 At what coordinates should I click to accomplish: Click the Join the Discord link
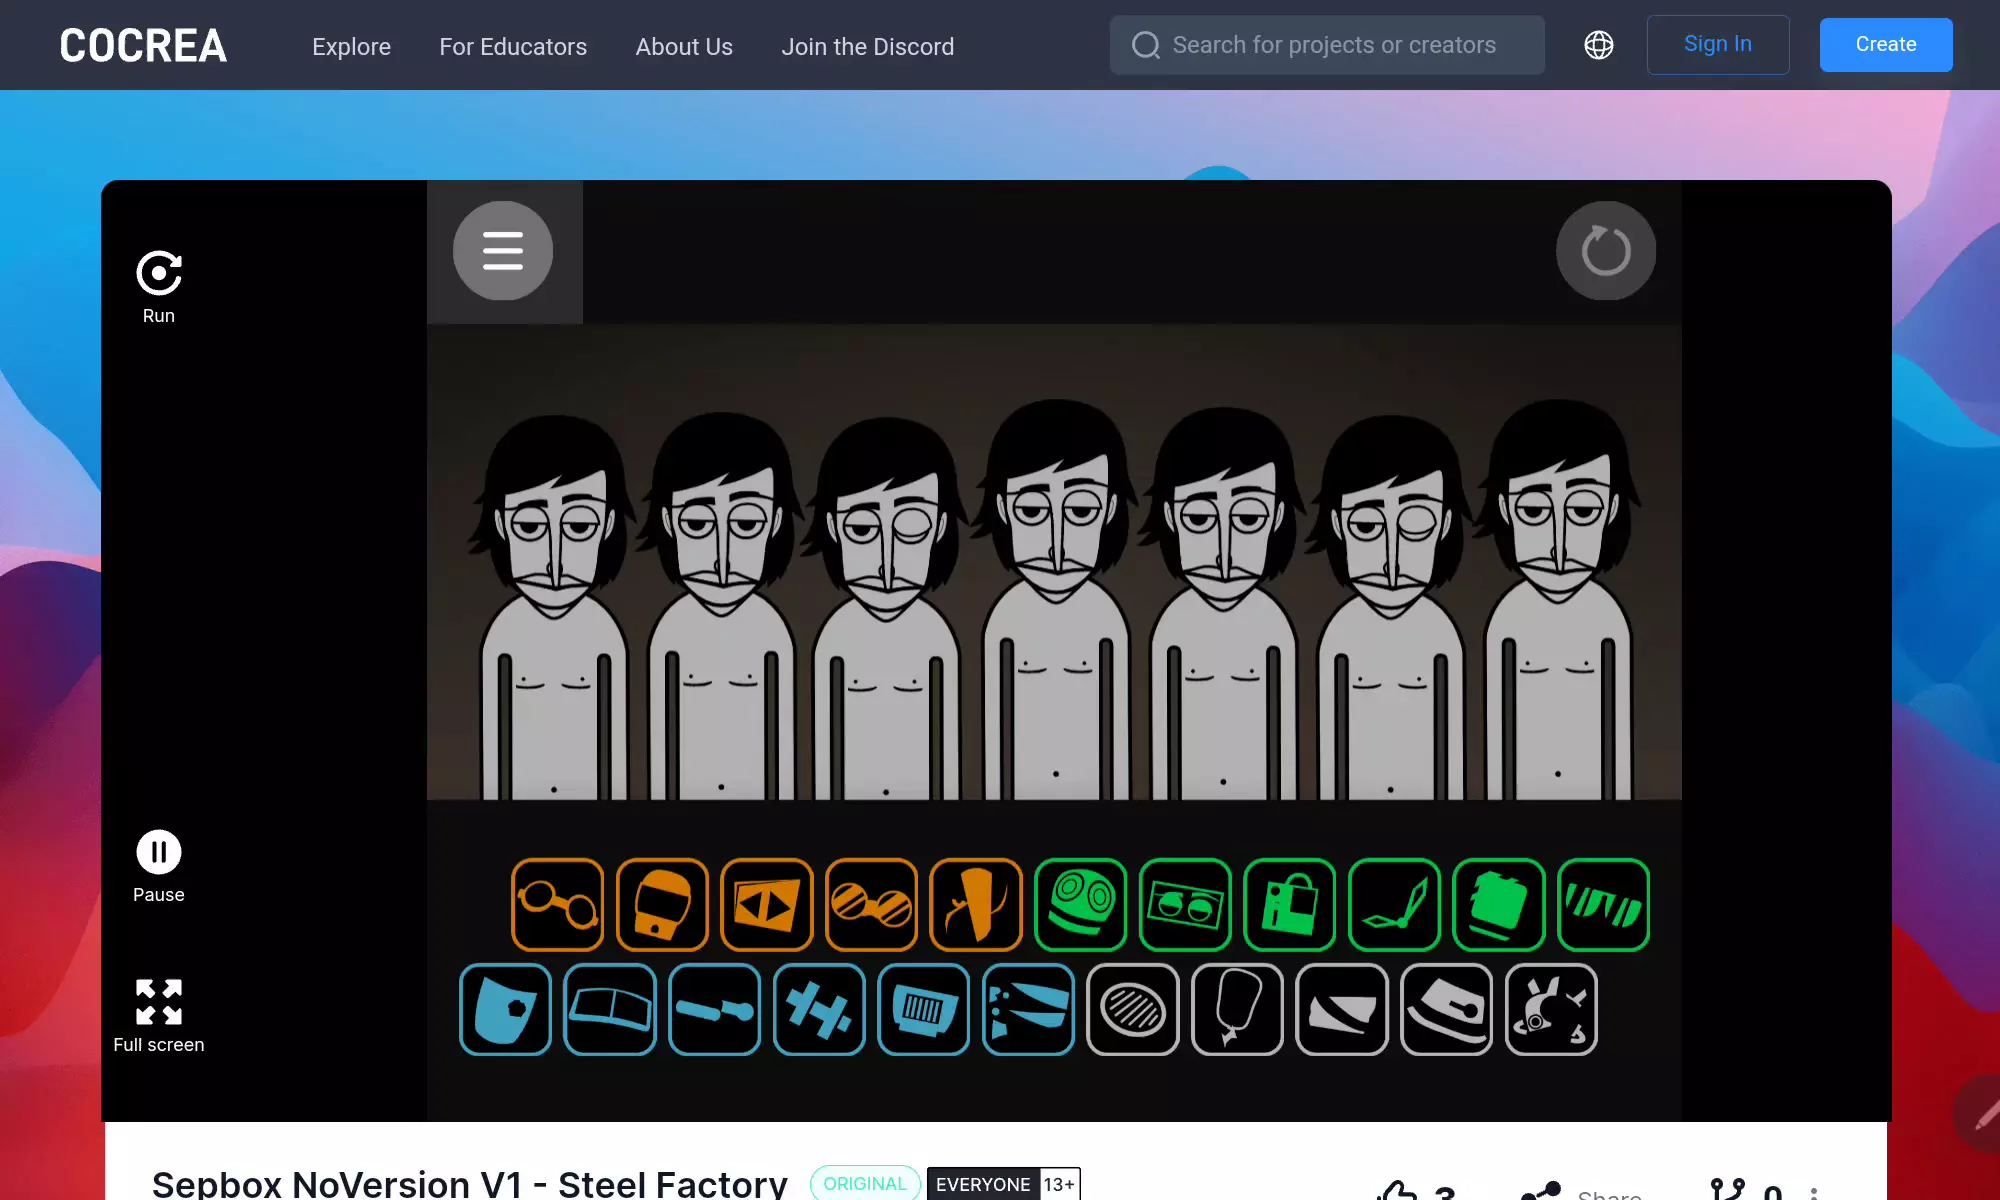(867, 47)
